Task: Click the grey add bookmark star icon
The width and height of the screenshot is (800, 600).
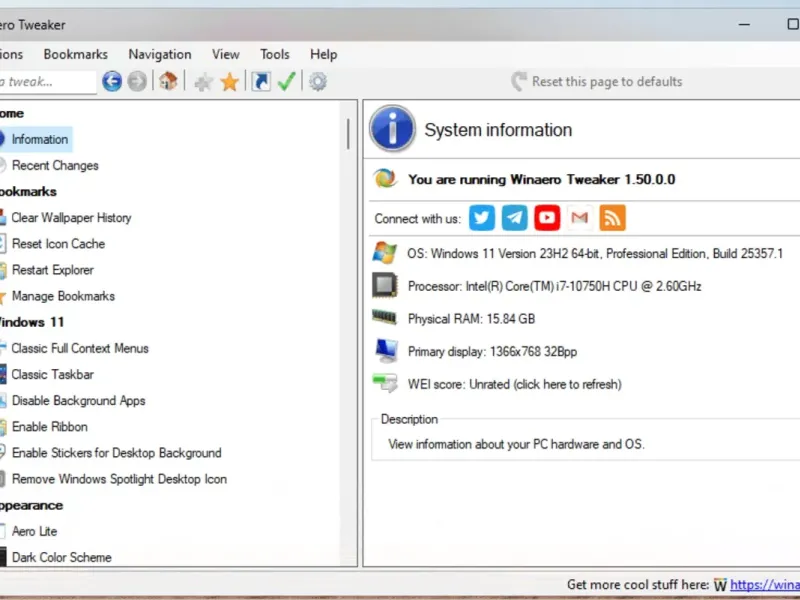Action: (x=204, y=82)
